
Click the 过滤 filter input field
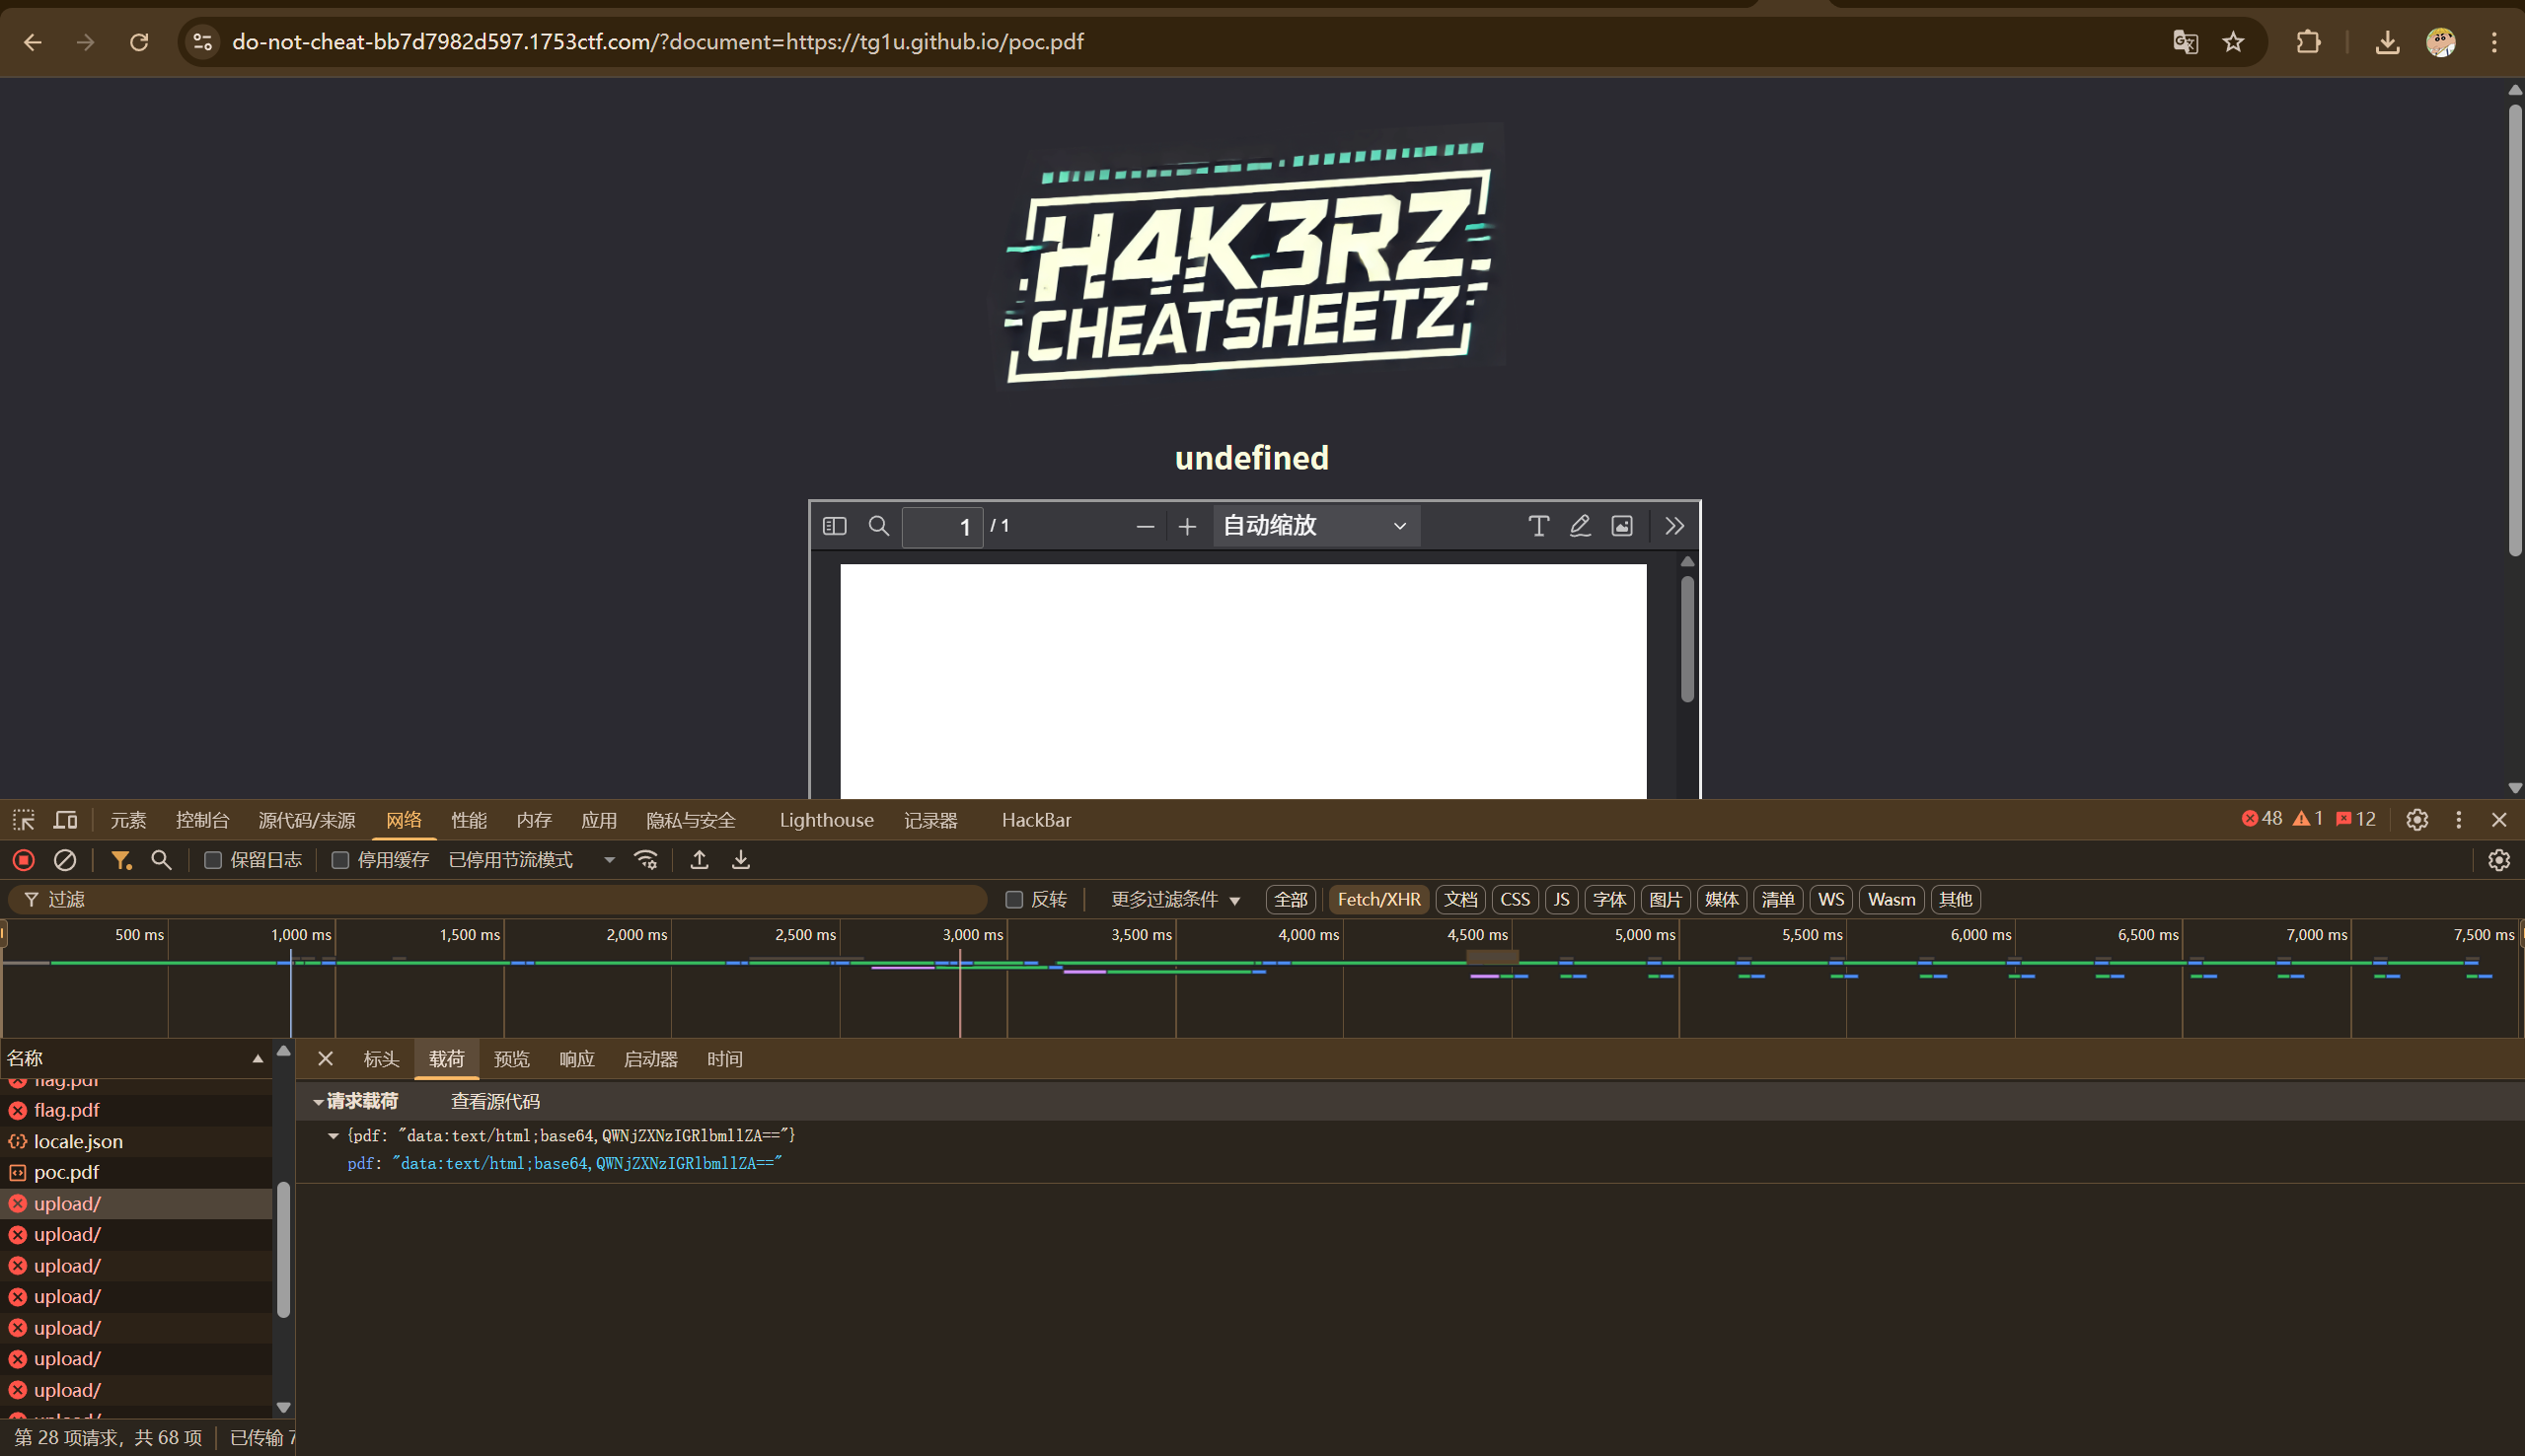497,900
